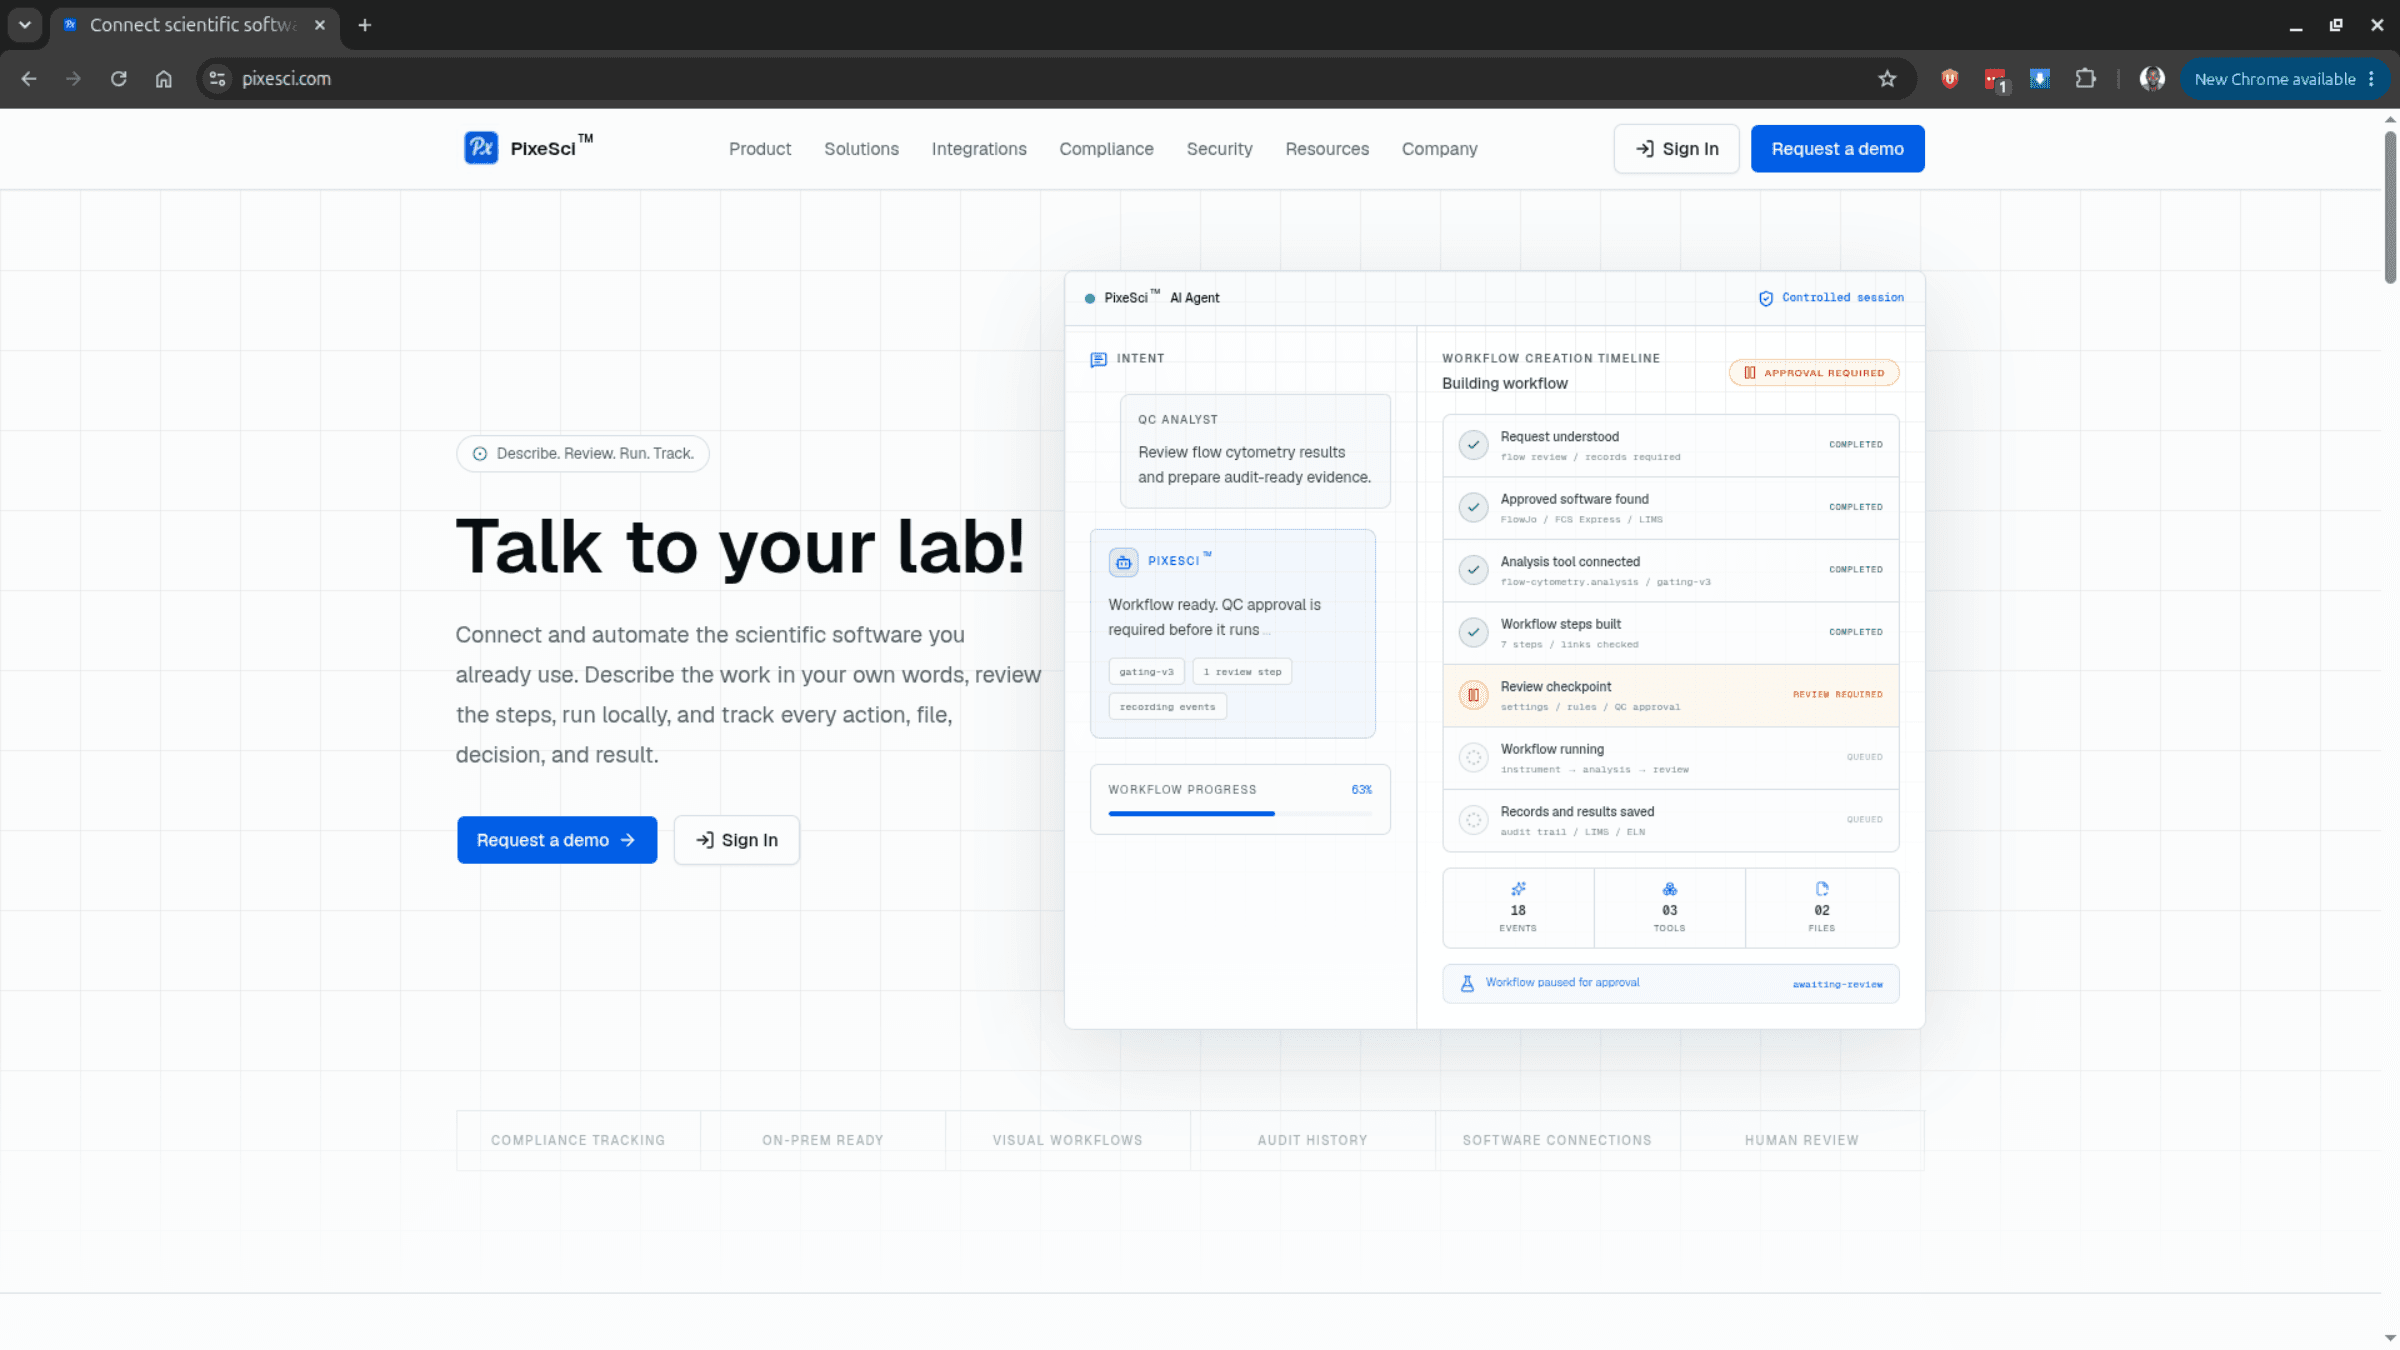Screen dimensions: 2400x1350
Task: Click the Approval Required badge
Action: click(1814, 373)
